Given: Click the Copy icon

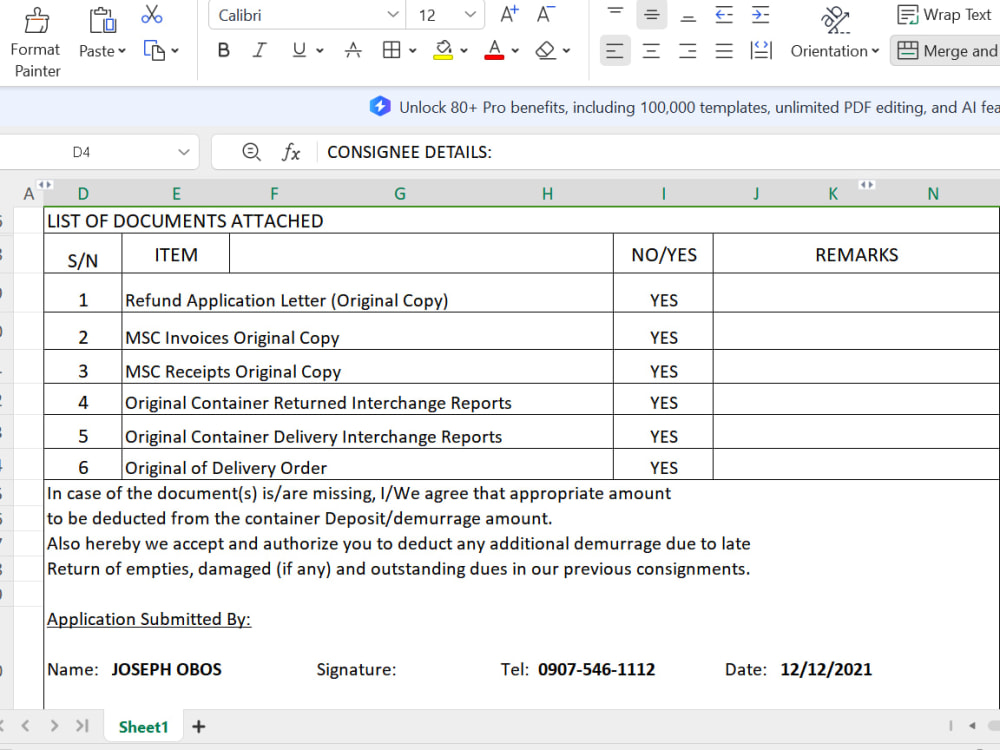Looking at the screenshot, I should coord(154,50).
